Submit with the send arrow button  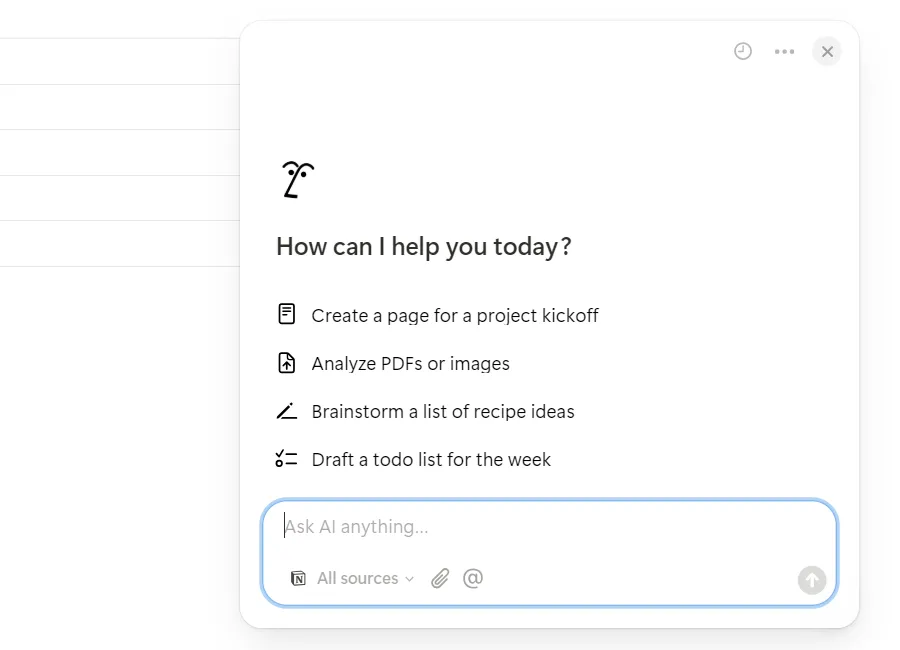[x=812, y=580]
